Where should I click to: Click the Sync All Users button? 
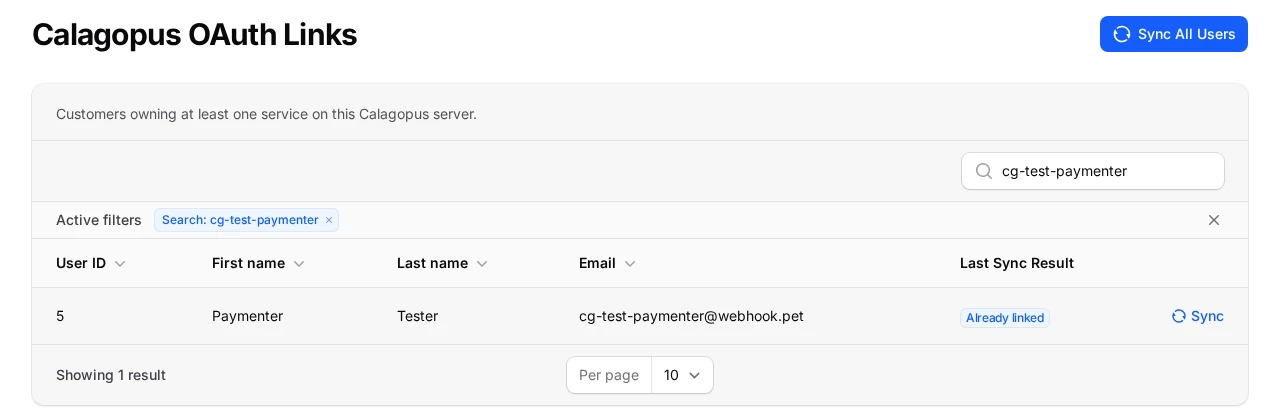tap(1173, 34)
